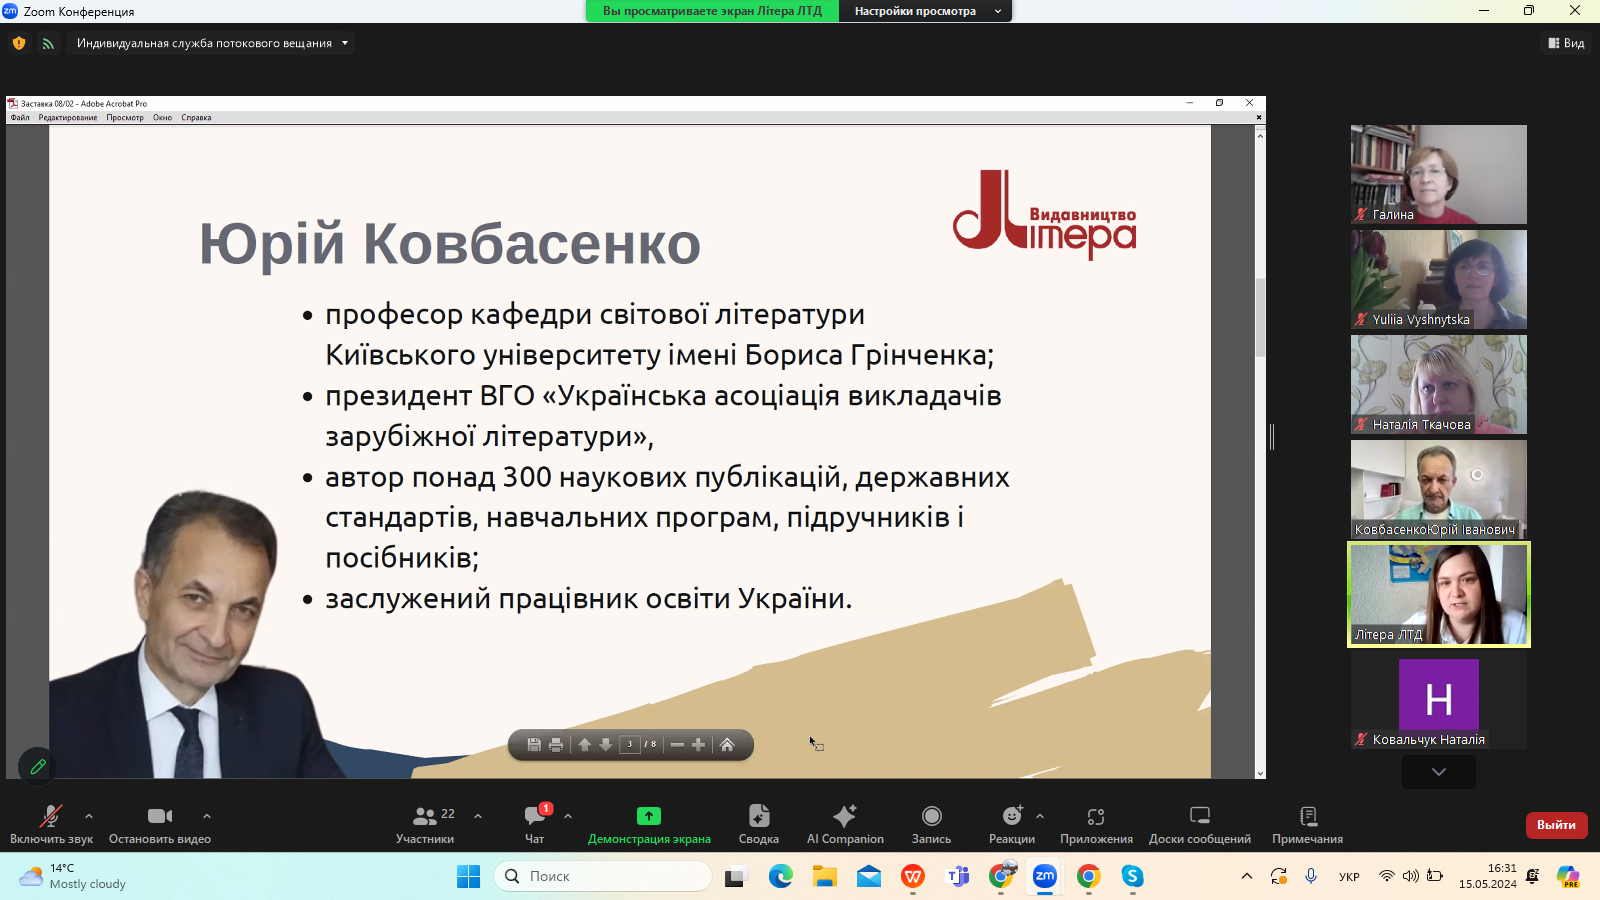The image size is (1600, 900).
Task: Expand audio options arrow beside microphone
Action: [89, 816]
